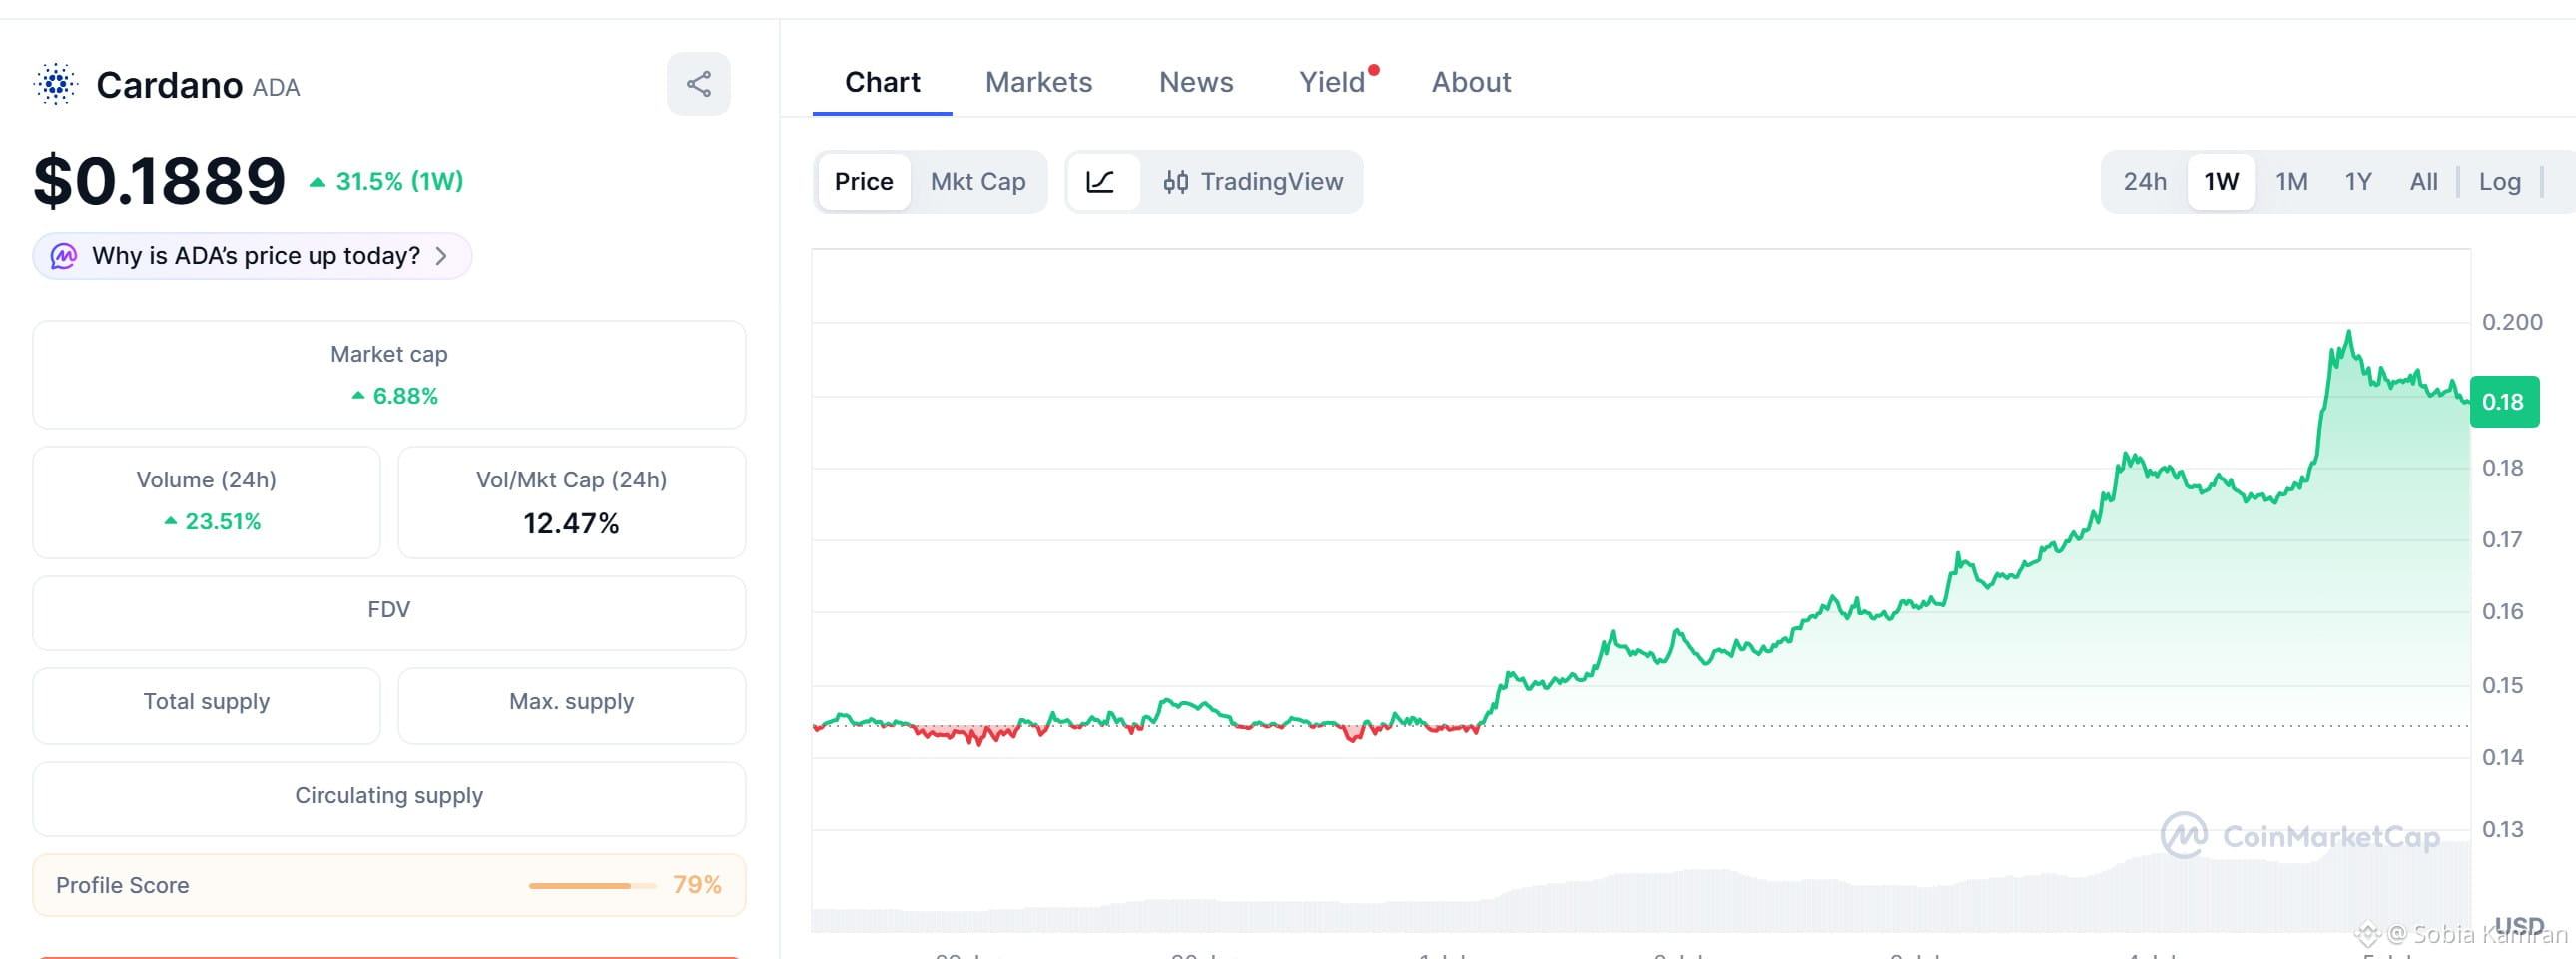Click the 0.13 y-axis label

click(2503, 830)
